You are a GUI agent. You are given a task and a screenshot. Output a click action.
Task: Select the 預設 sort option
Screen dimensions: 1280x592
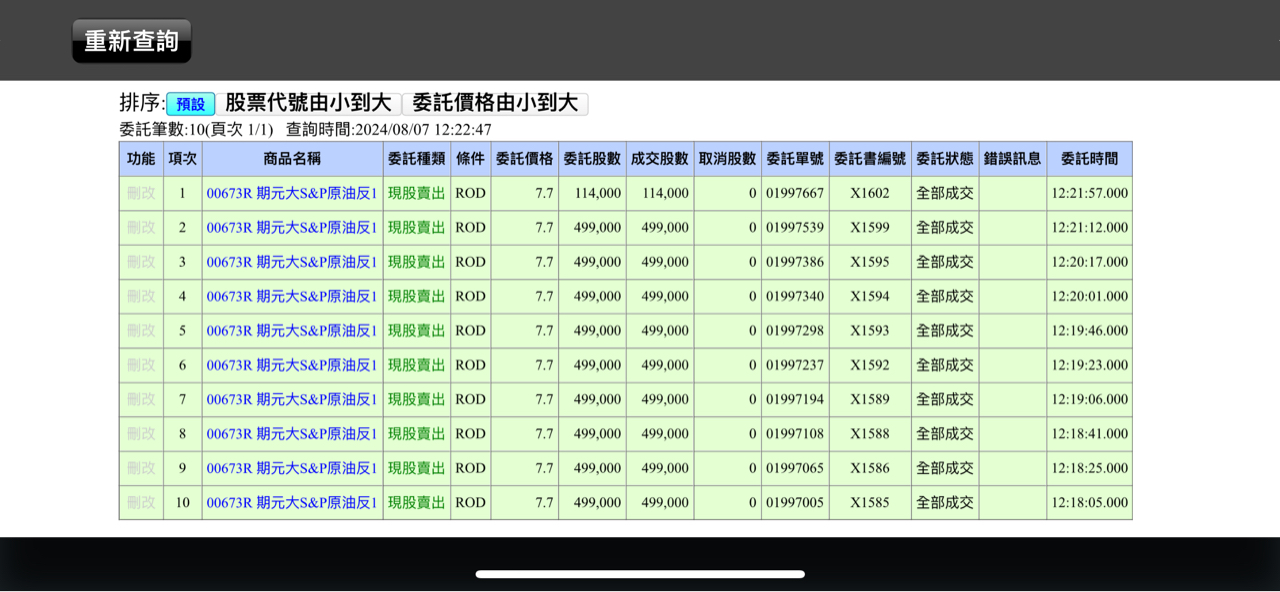pos(190,104)
